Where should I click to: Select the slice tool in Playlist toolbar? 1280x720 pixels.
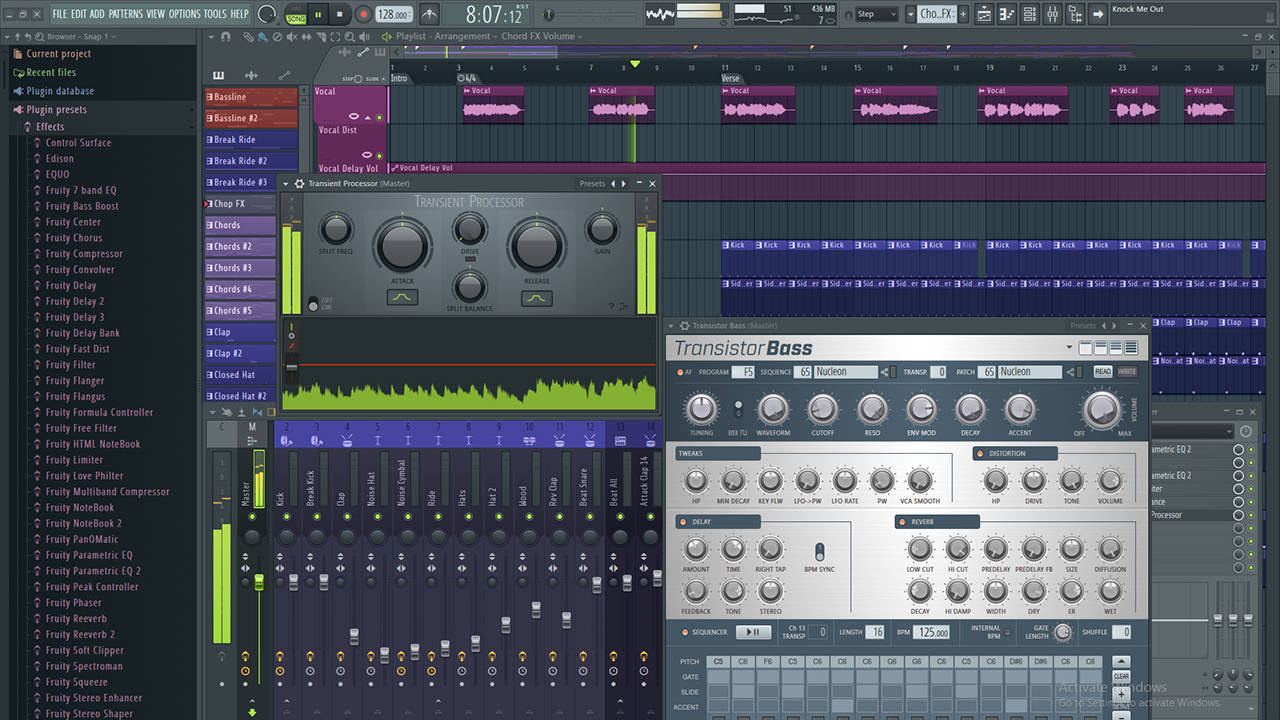320,37
